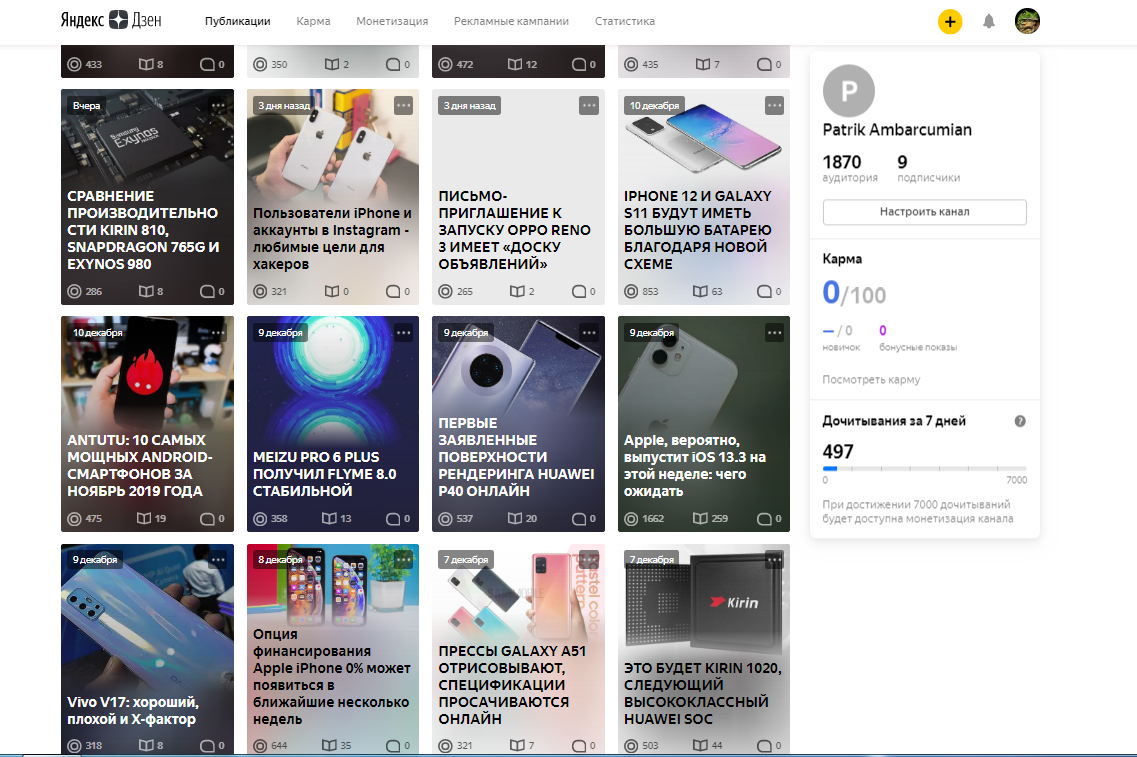Screen dimensions: 1137x757
Task: Click the 7-day reads progress bar
Action: 924,468
